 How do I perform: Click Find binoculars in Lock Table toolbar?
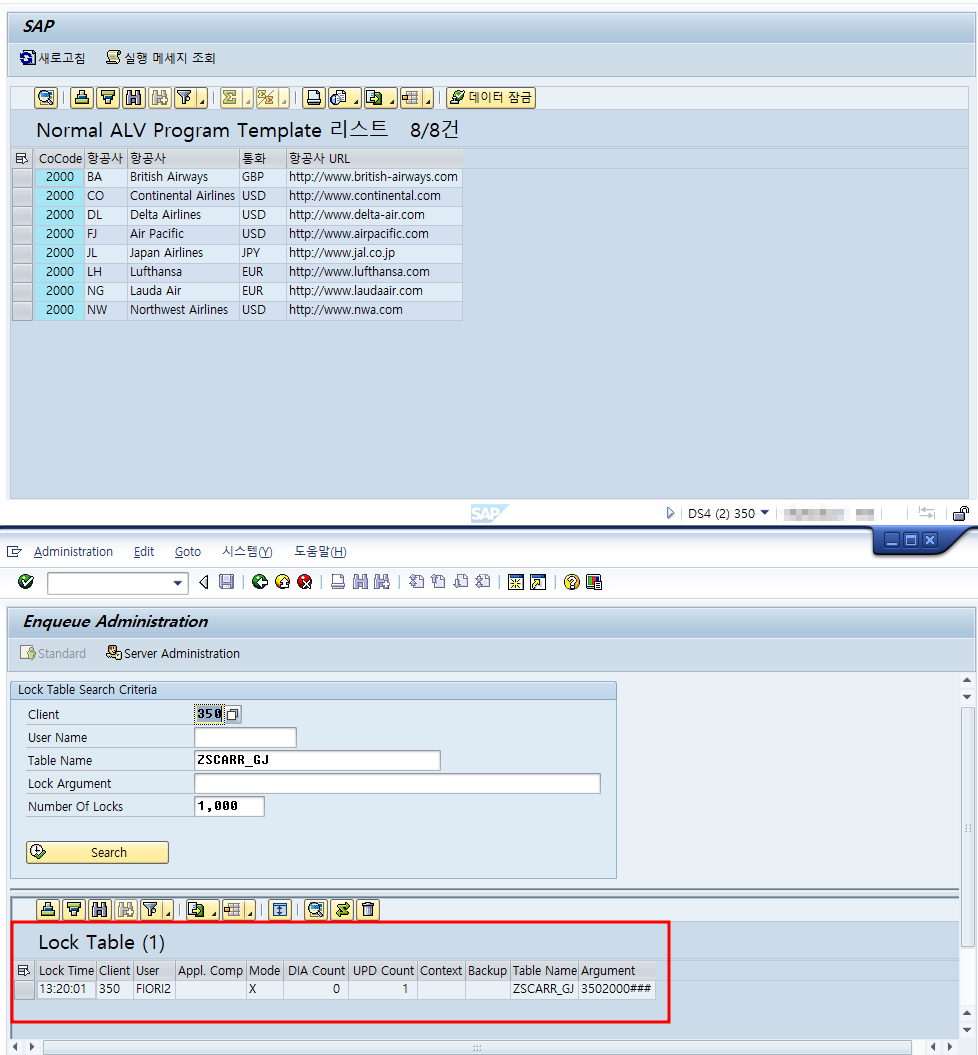(100, 910)
